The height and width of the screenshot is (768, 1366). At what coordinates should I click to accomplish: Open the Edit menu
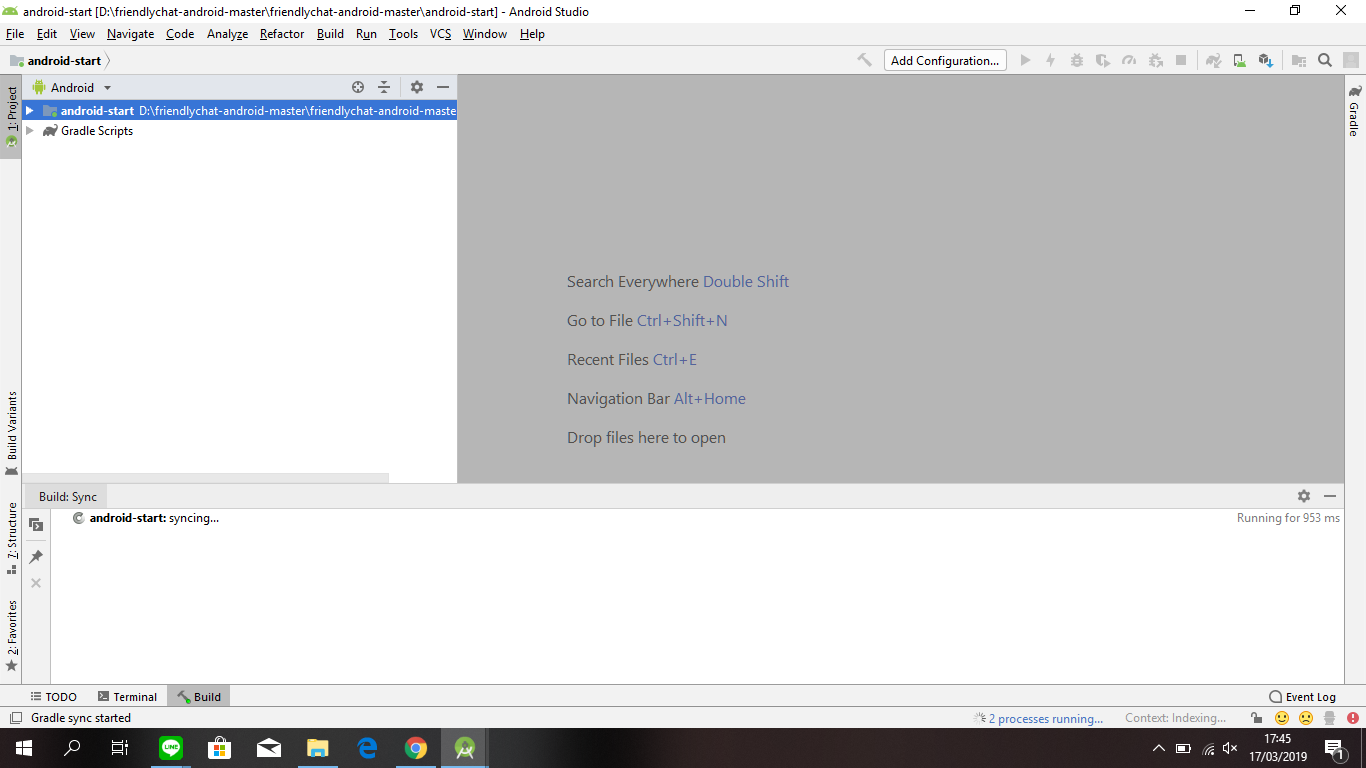tap(47, 34)
